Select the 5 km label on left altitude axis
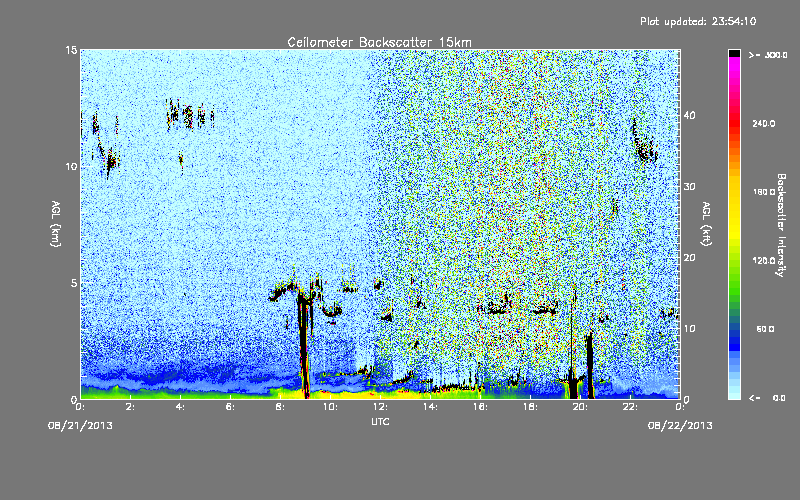 click(73, 283)
